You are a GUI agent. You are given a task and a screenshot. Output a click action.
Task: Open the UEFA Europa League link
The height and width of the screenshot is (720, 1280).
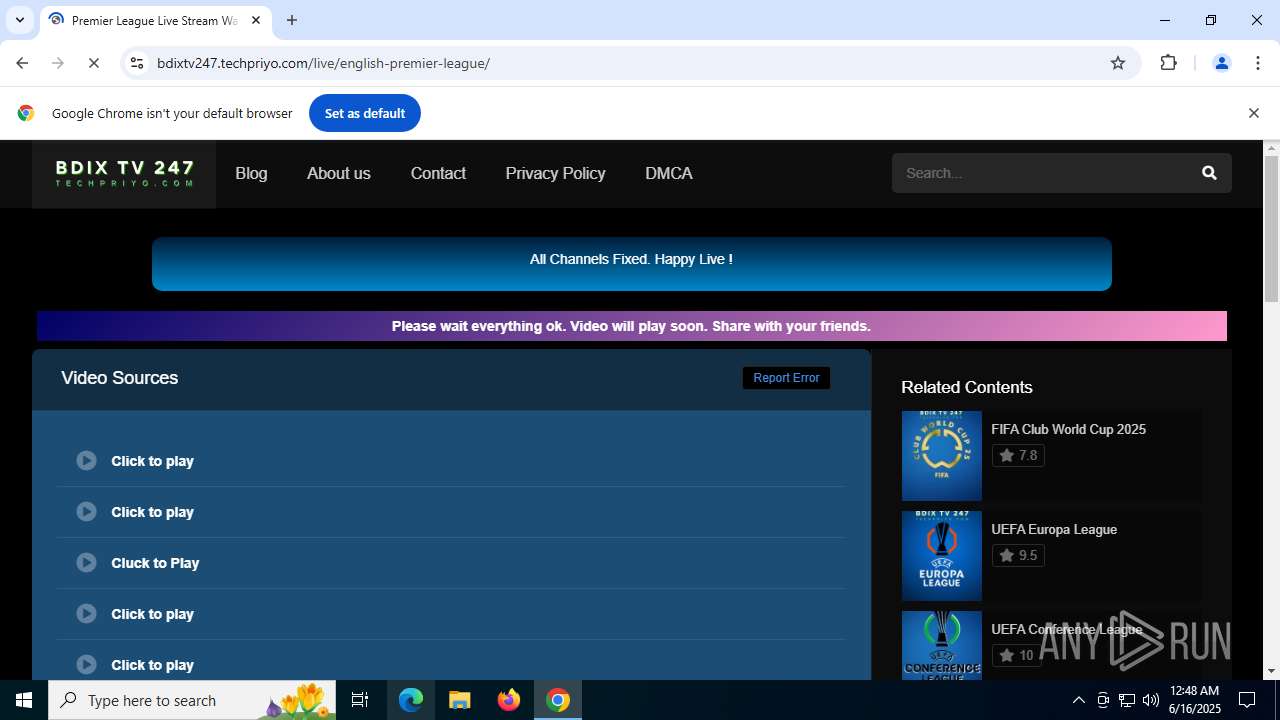click(x=1054, y=529)
